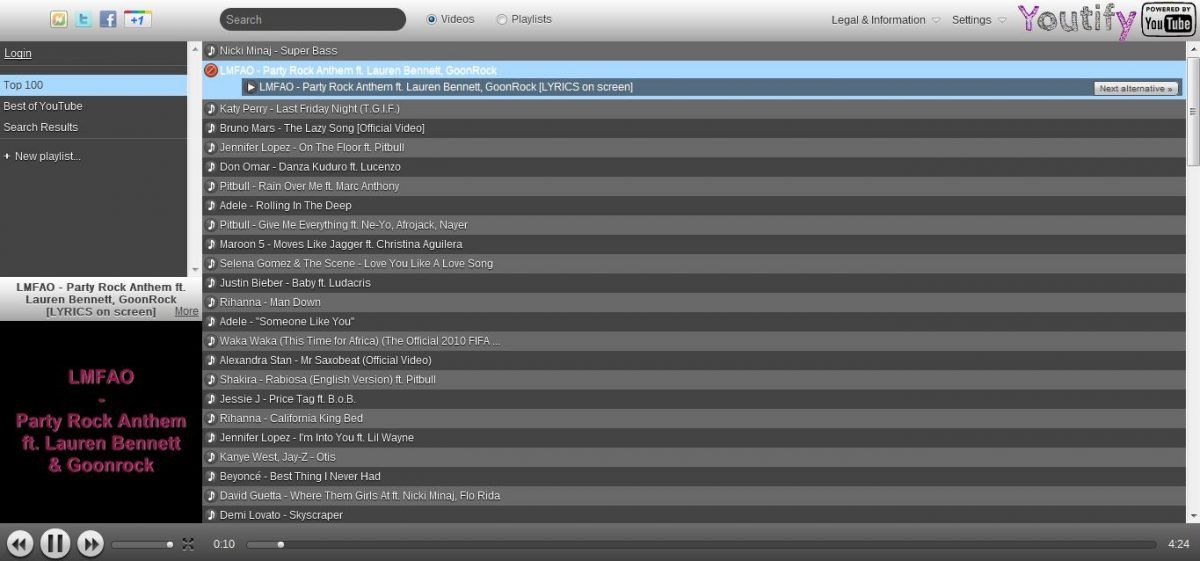
Task: Click the 0:10 elapsed time label
Action: coord(224,544)
